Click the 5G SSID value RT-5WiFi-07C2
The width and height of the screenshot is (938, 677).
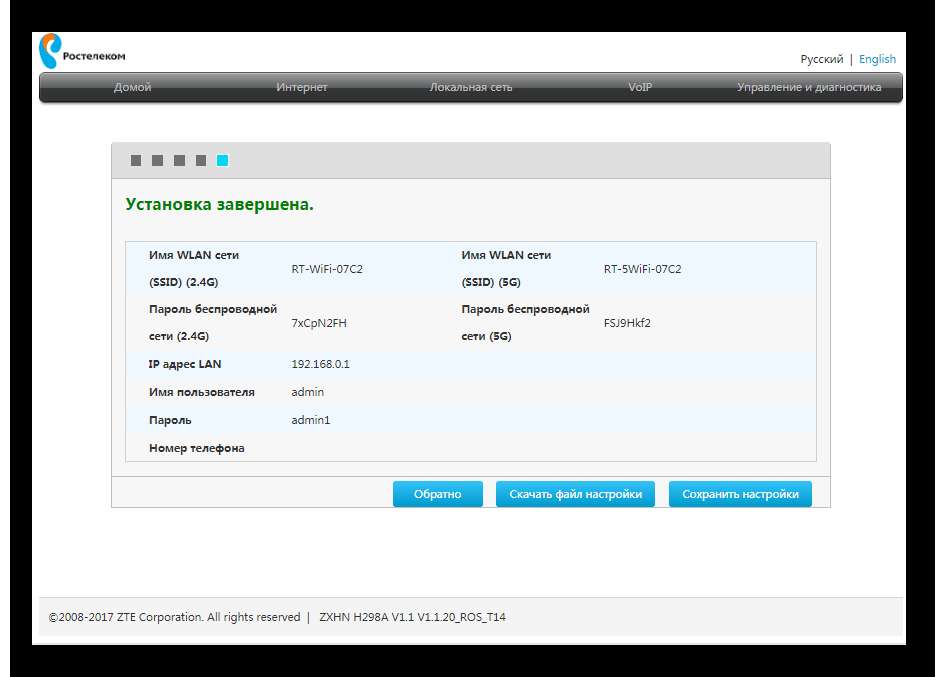(642, 269)
